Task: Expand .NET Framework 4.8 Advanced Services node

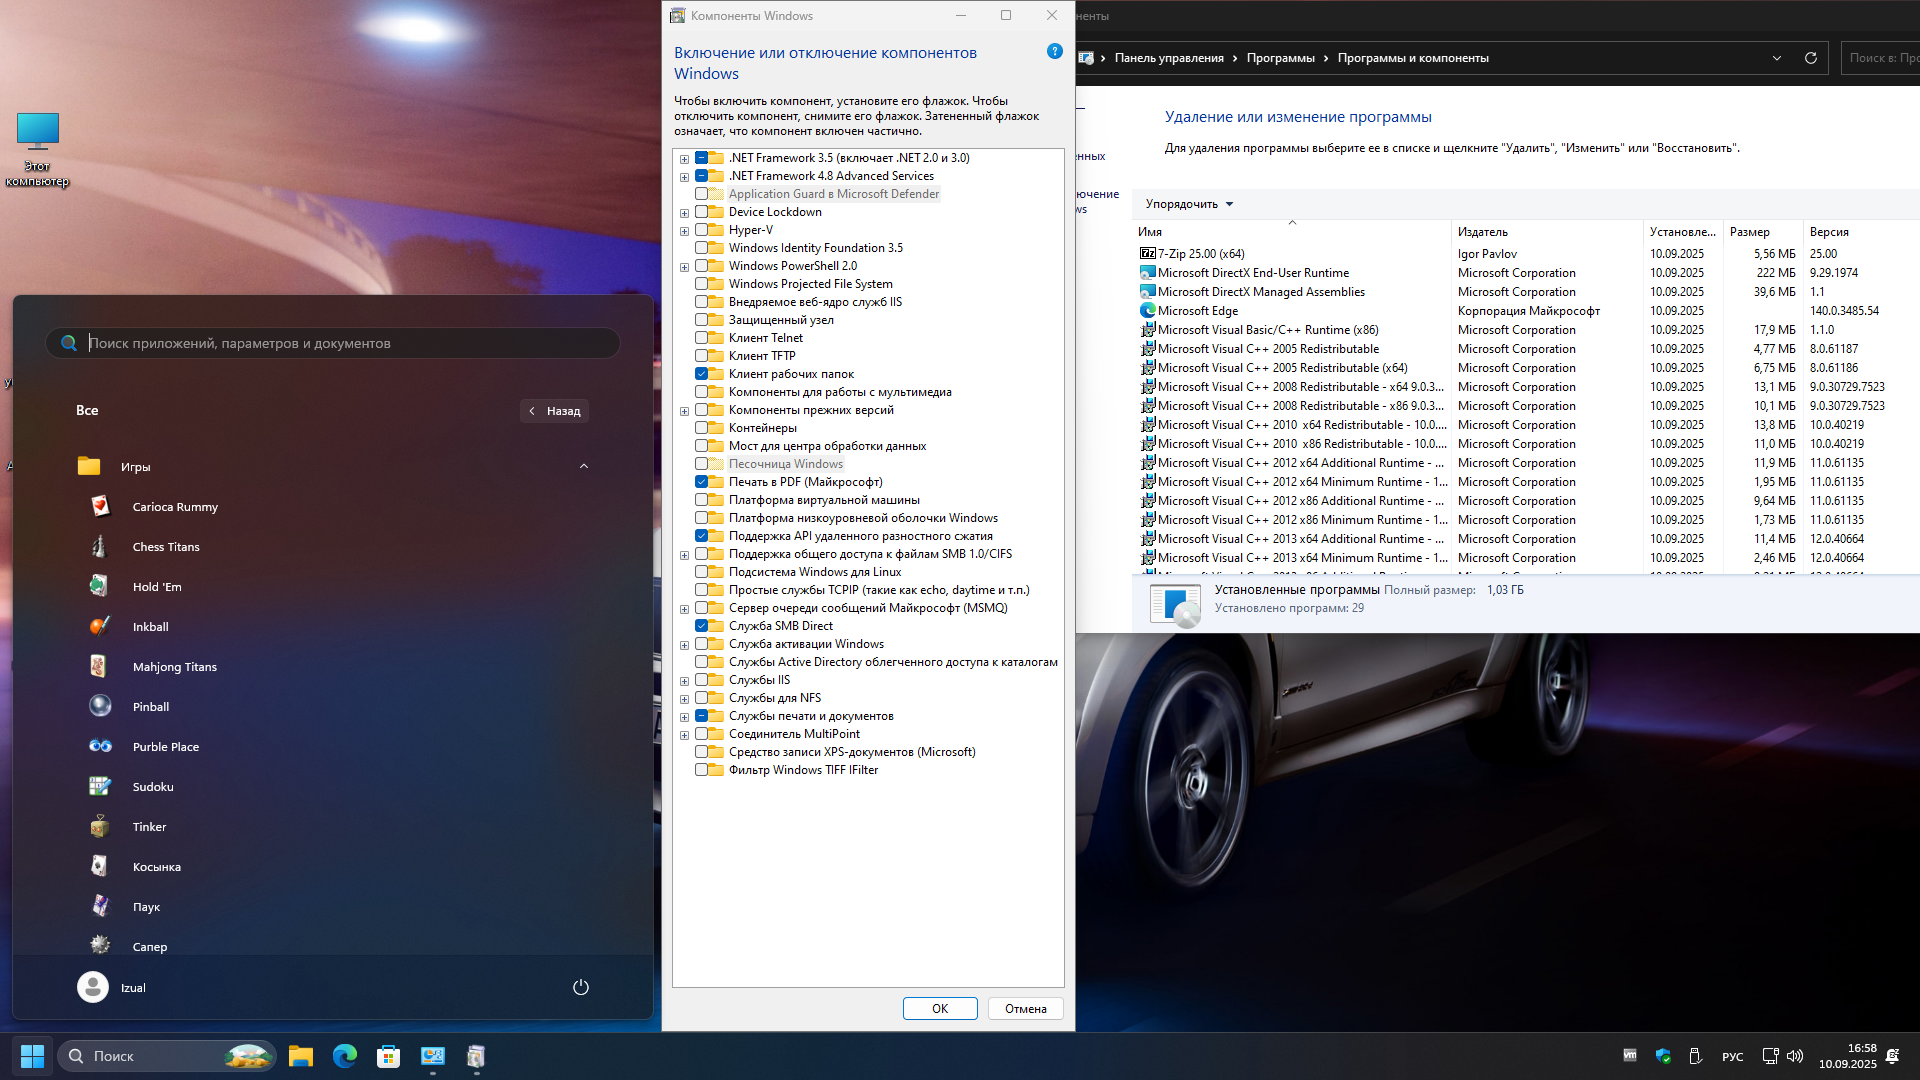Action: pyautogui.click(x=684, y=176)
